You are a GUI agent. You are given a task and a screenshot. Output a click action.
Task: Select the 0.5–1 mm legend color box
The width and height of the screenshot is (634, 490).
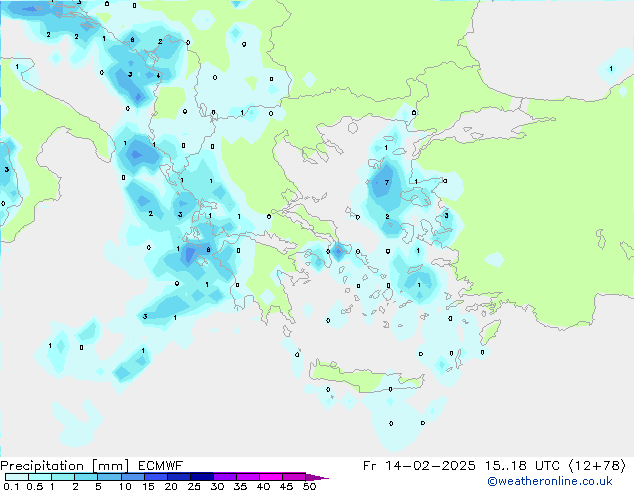40,477
